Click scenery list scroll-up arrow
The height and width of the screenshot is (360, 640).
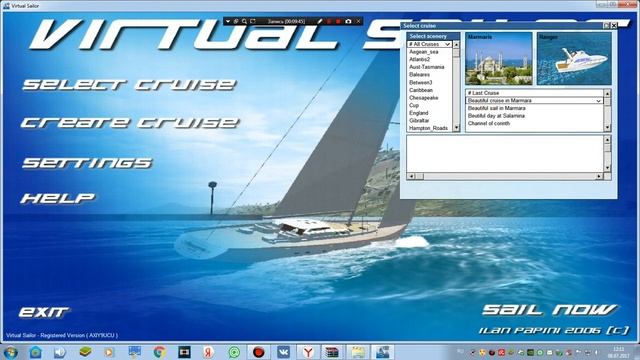click(456, 44)
